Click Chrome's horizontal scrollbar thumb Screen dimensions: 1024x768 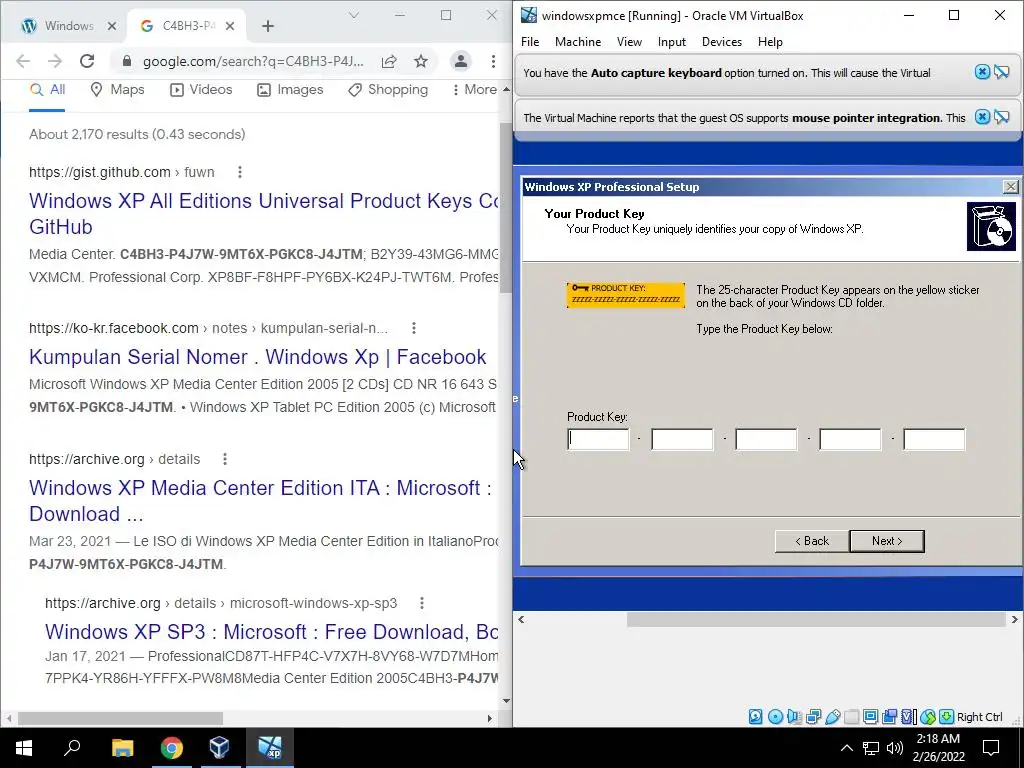[120, 718]
